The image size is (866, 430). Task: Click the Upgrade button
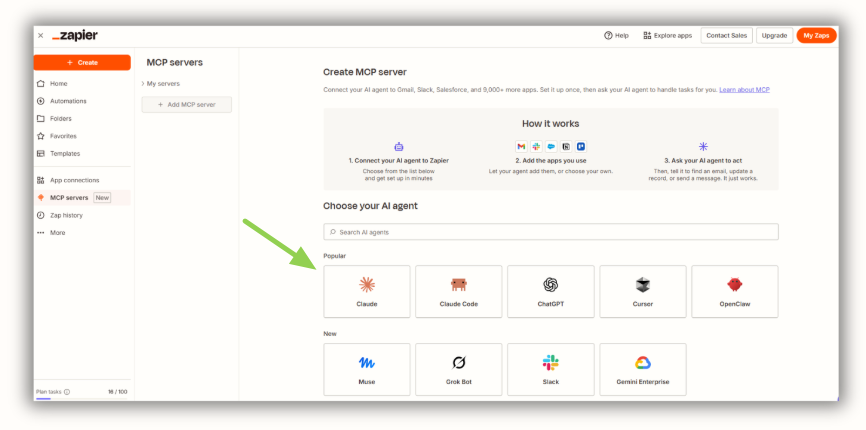[774, 35]
